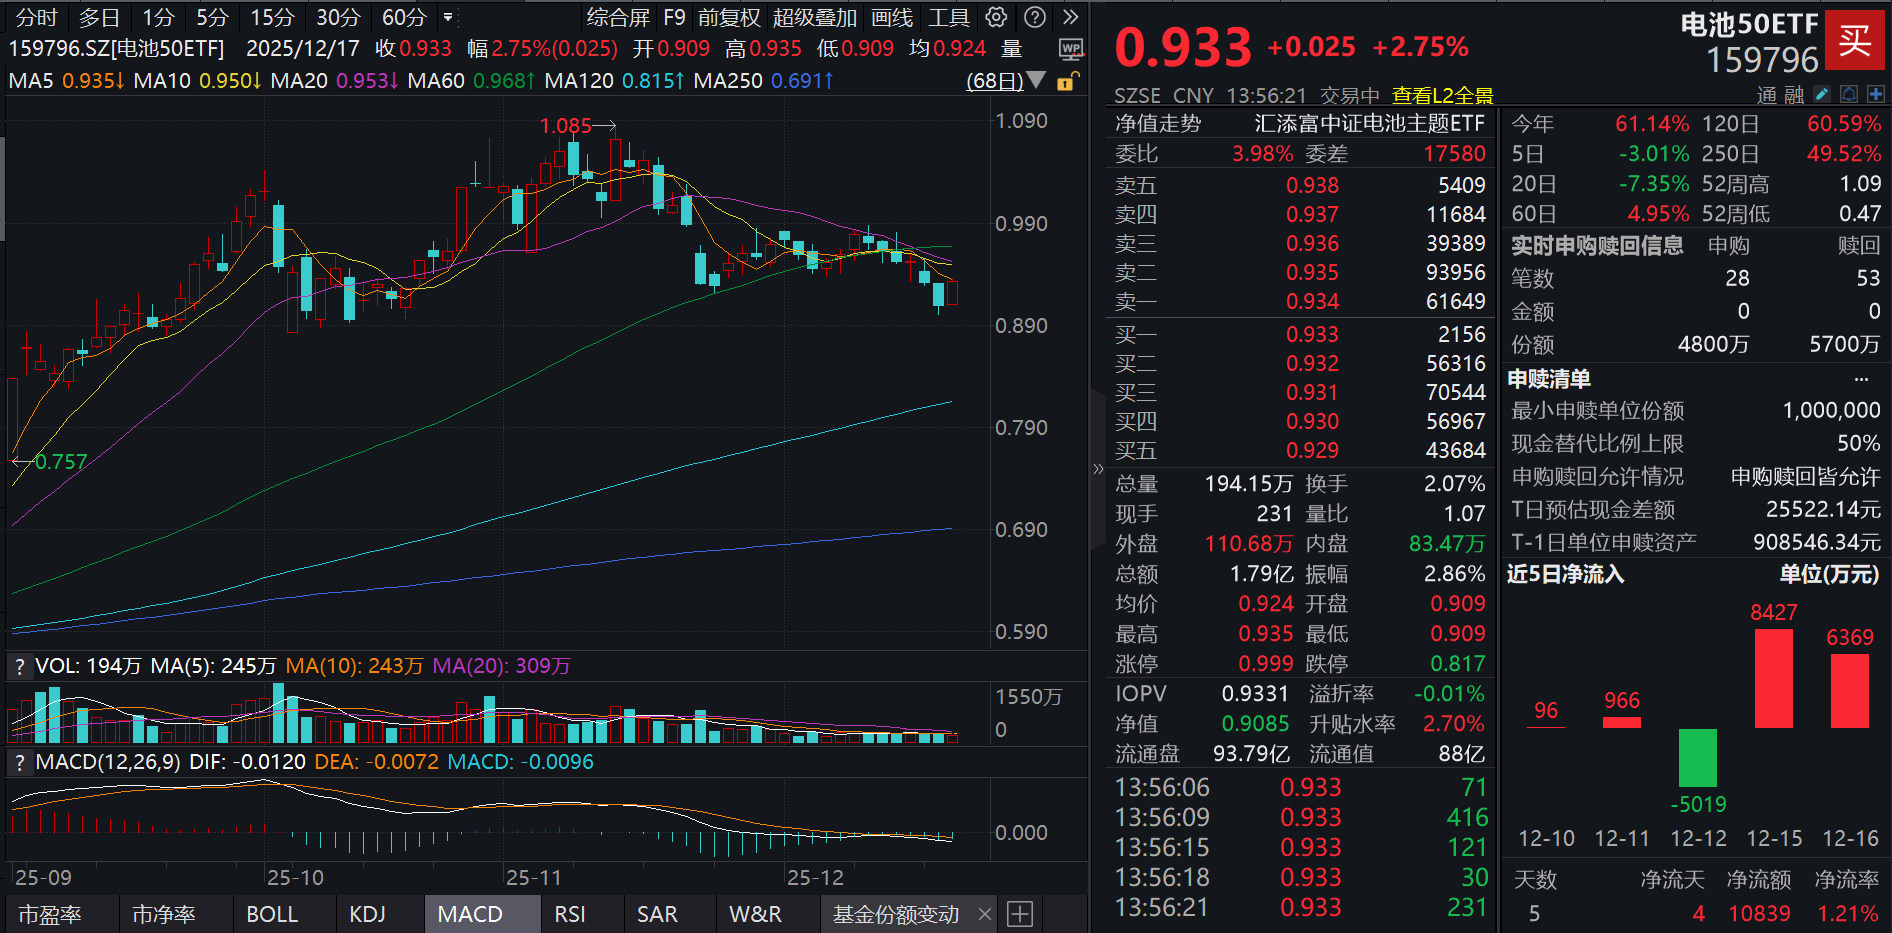The width and height of the screenshot is (1892, 933).
Task: Open the (68日) period dropdown arrow
Action: [1037, 81]
